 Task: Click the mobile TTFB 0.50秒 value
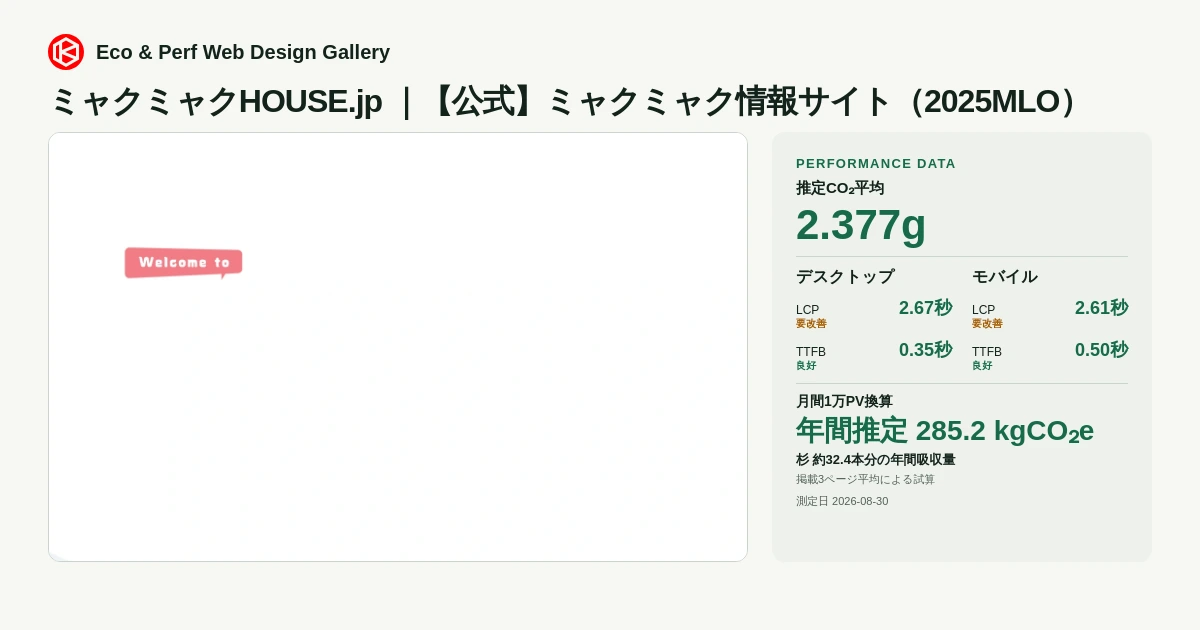coord(1101,350)
